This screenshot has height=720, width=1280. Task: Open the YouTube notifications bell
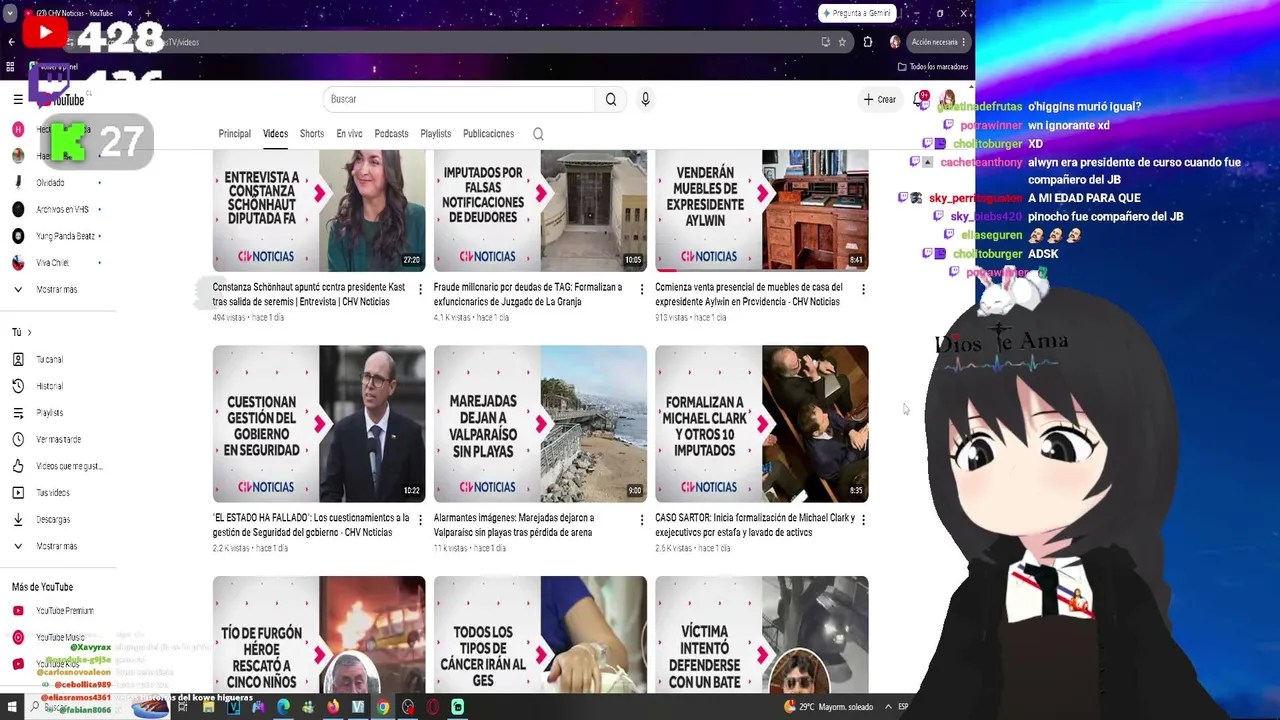(920, 99)
